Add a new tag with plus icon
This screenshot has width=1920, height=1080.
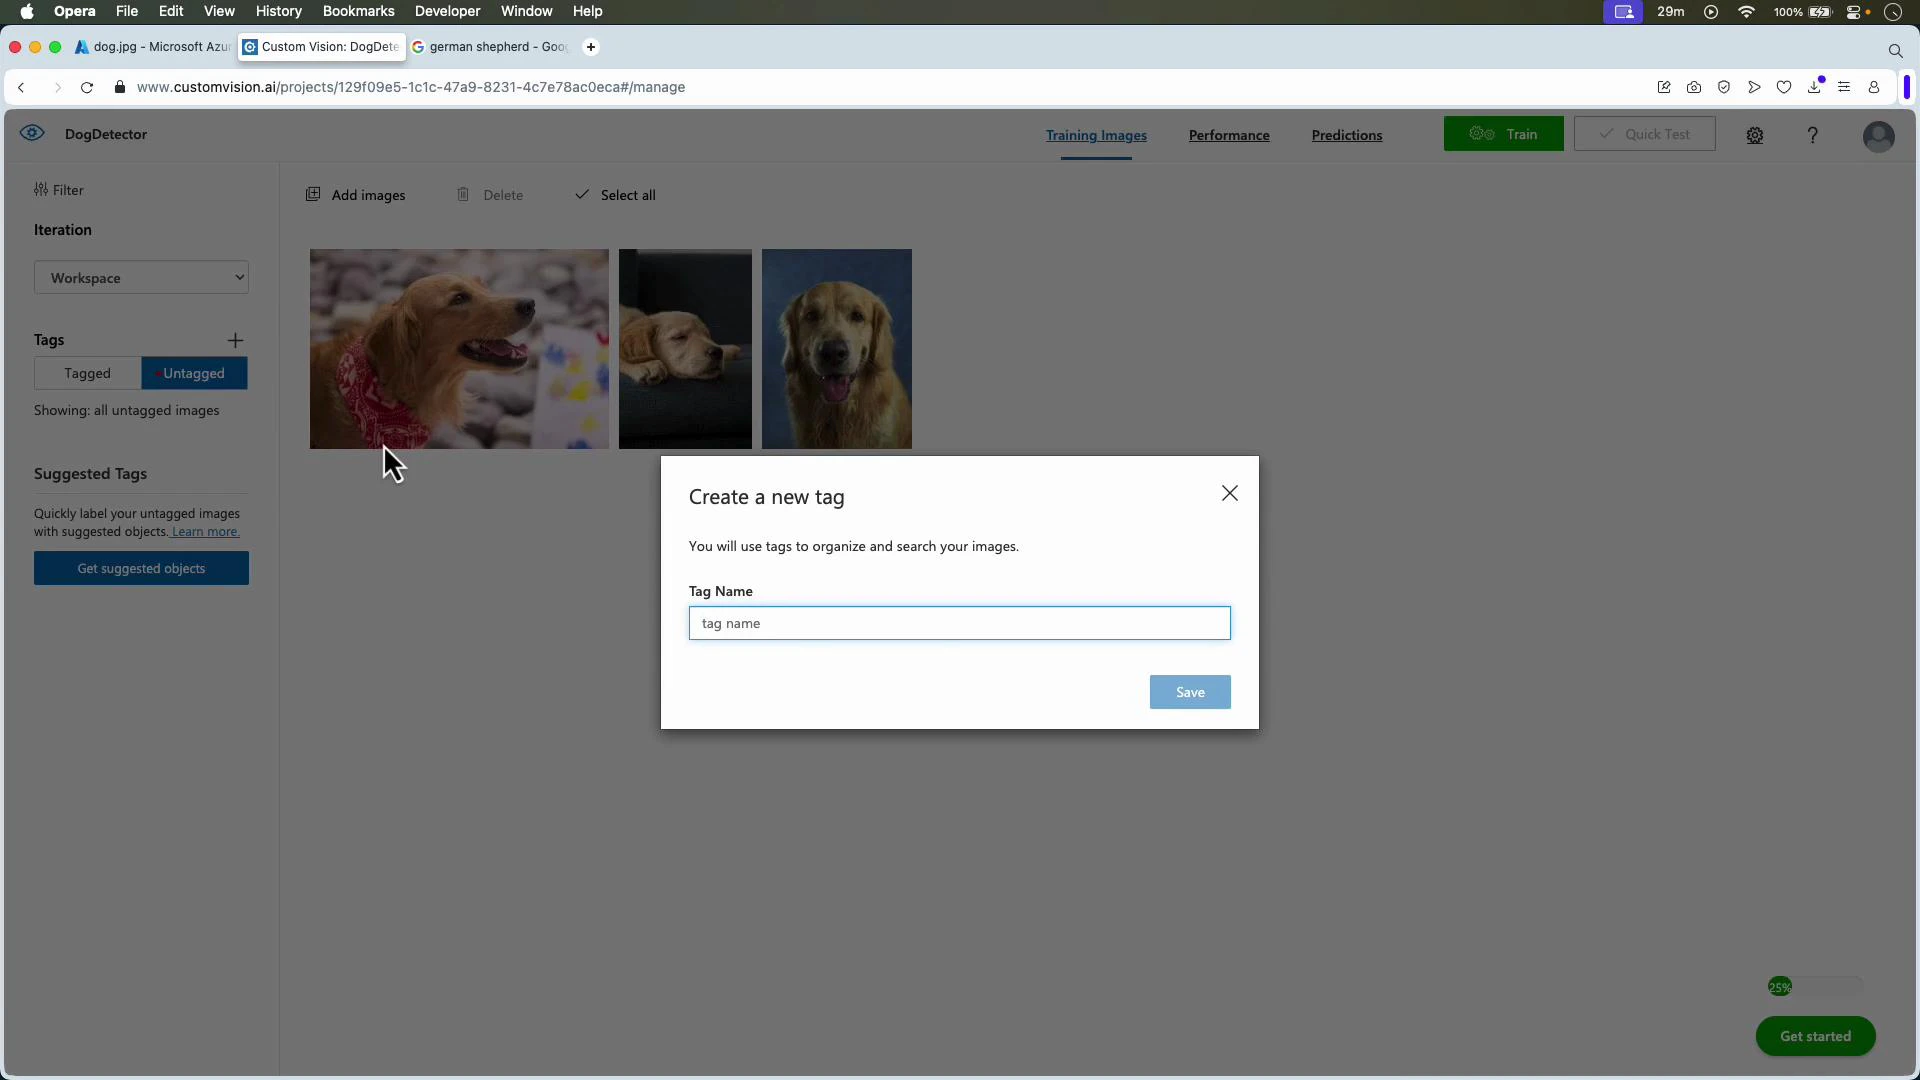(235, 340)
